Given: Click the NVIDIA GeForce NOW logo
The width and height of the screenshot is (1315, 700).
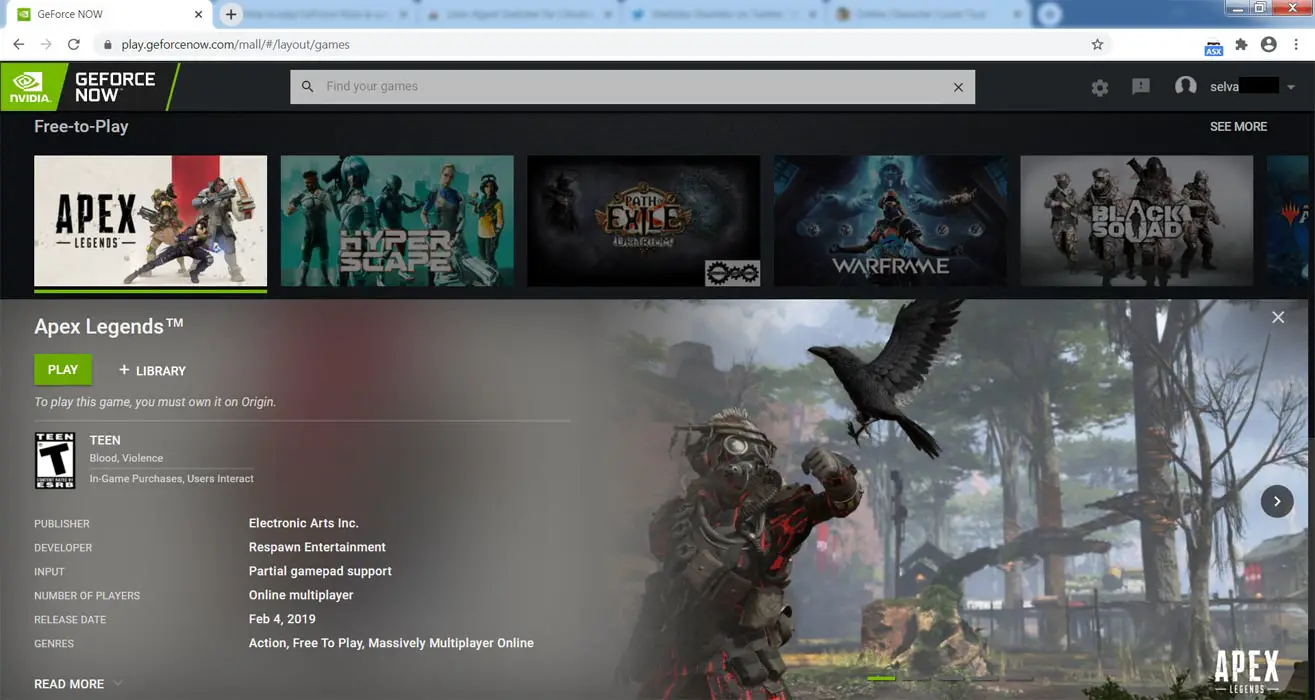Looking at the screenshot, I should (88, 86).
